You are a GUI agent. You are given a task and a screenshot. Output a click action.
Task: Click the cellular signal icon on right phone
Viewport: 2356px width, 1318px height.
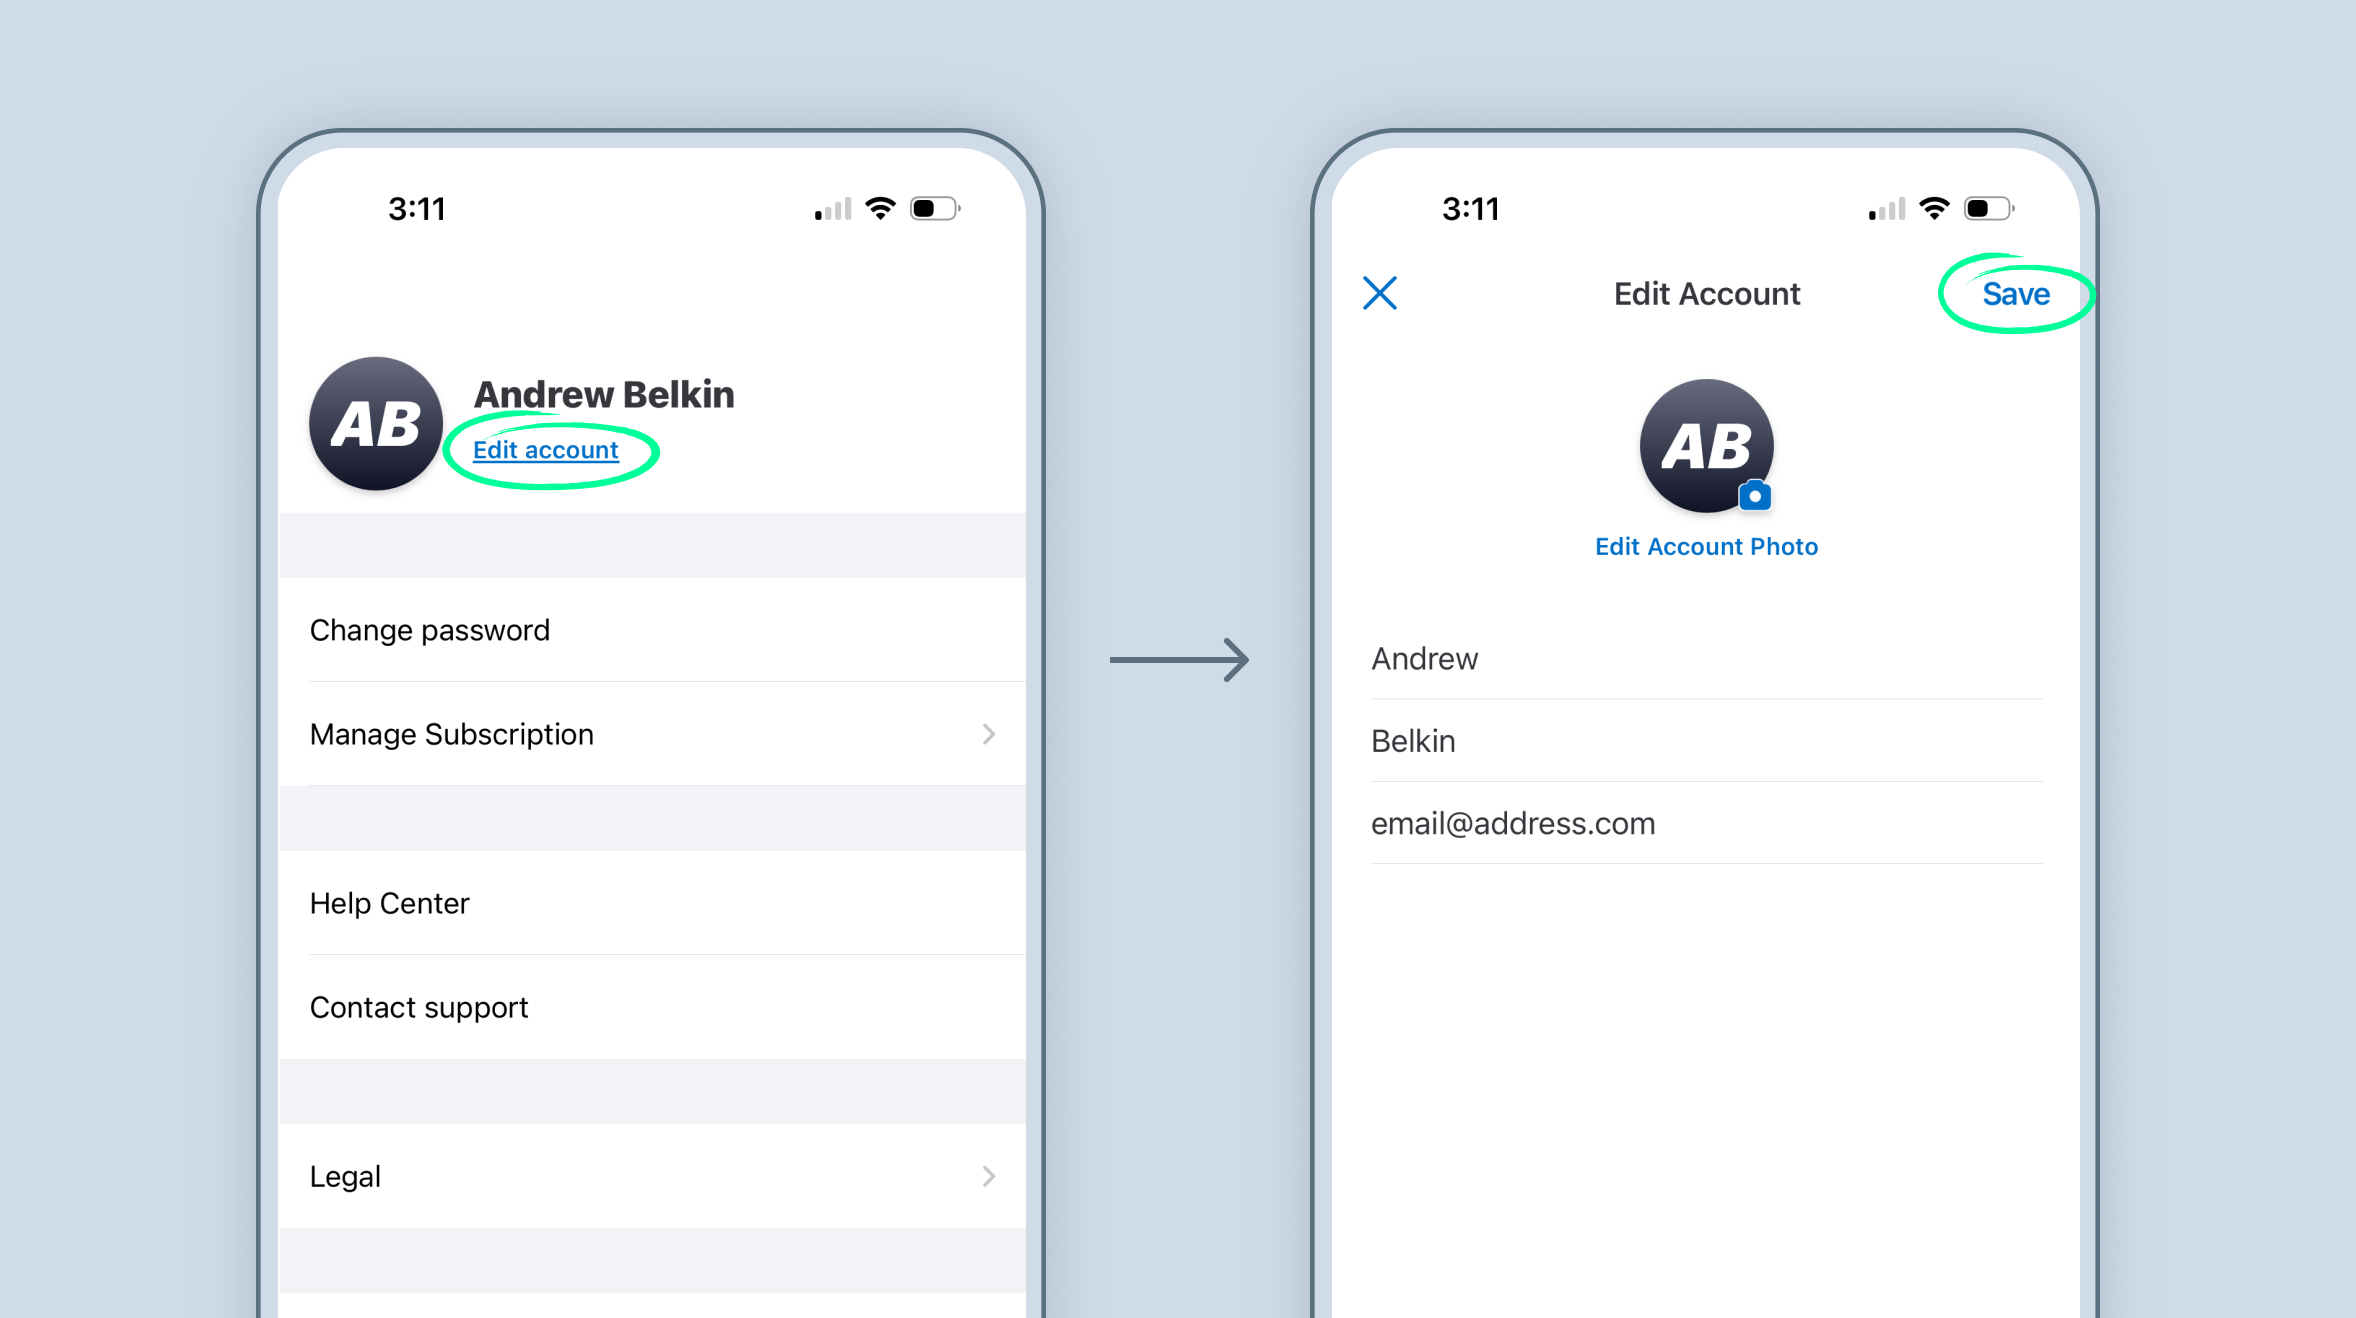(x=1886, y=209)
